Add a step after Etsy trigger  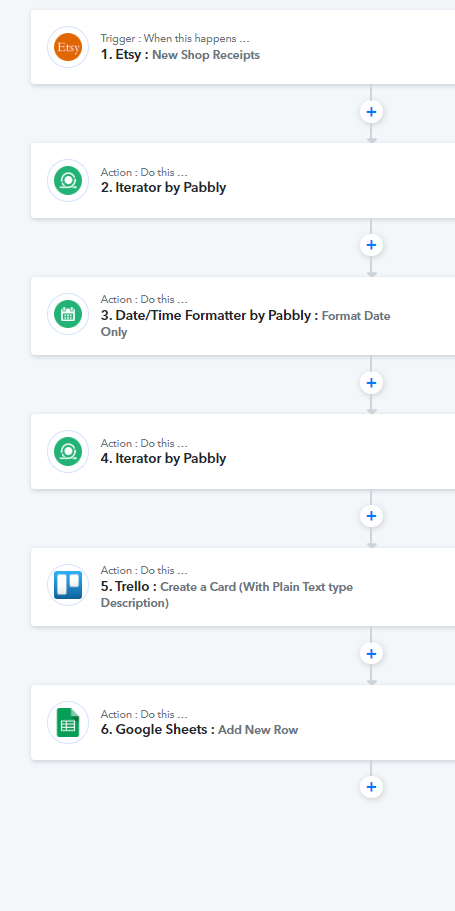coord(371,112)
